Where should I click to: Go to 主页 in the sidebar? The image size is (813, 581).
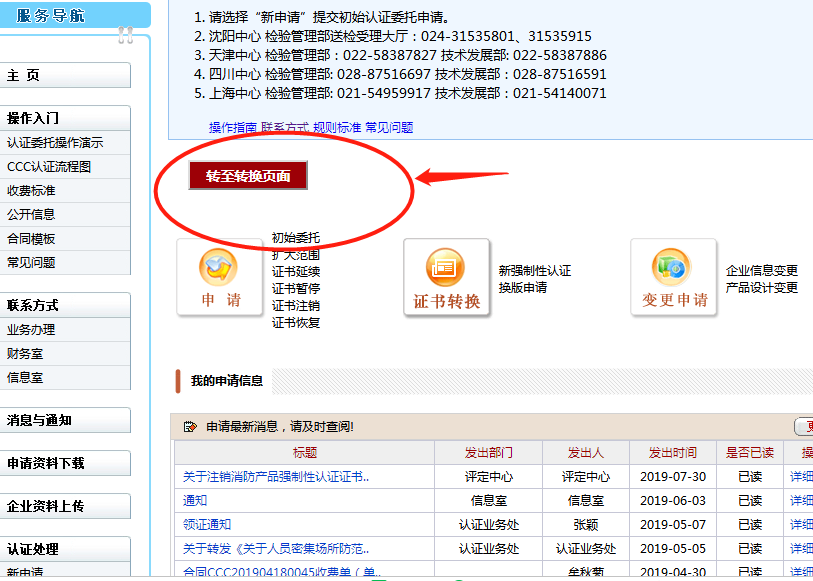65,76
